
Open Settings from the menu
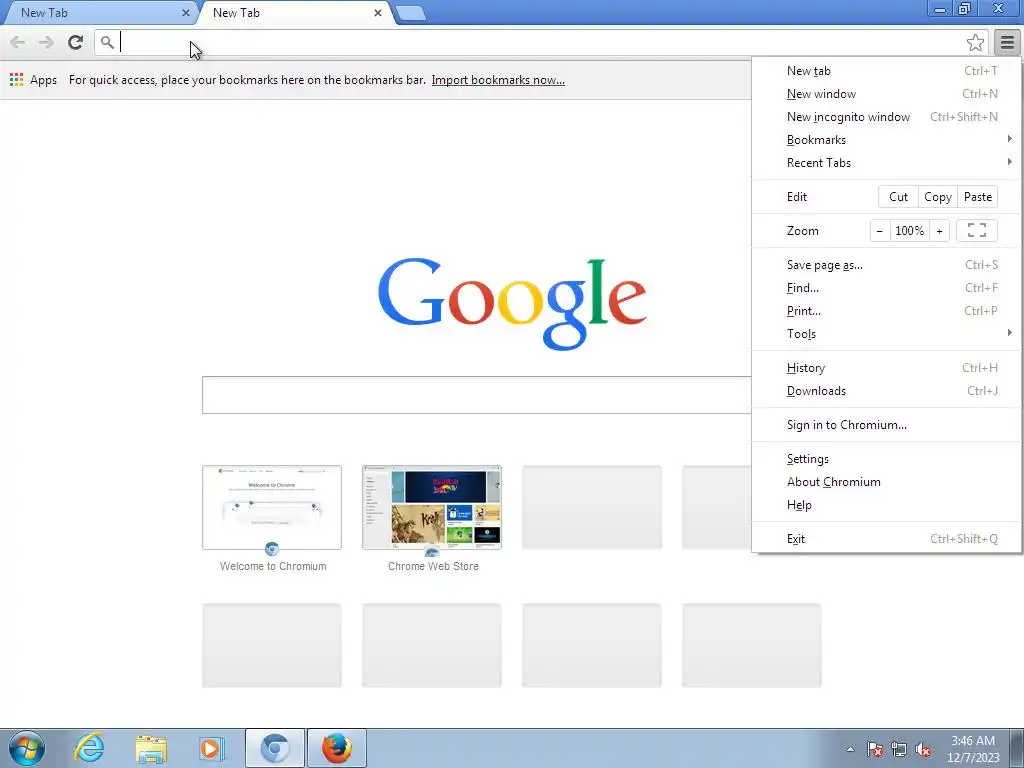(887, 458)
